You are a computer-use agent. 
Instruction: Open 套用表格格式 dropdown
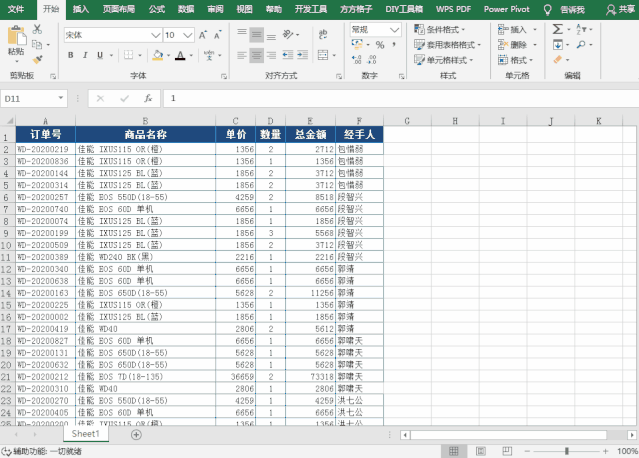pos(447,44)
